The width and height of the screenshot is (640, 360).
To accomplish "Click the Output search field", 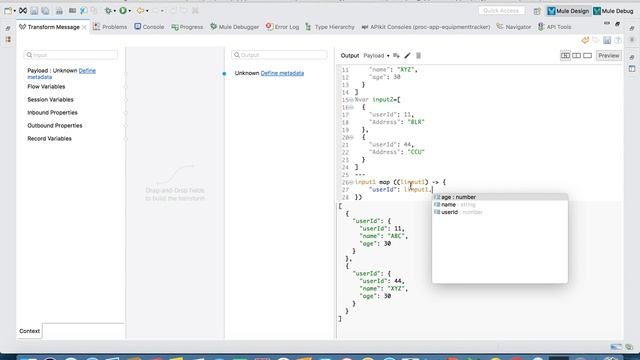I will point(280,55).
